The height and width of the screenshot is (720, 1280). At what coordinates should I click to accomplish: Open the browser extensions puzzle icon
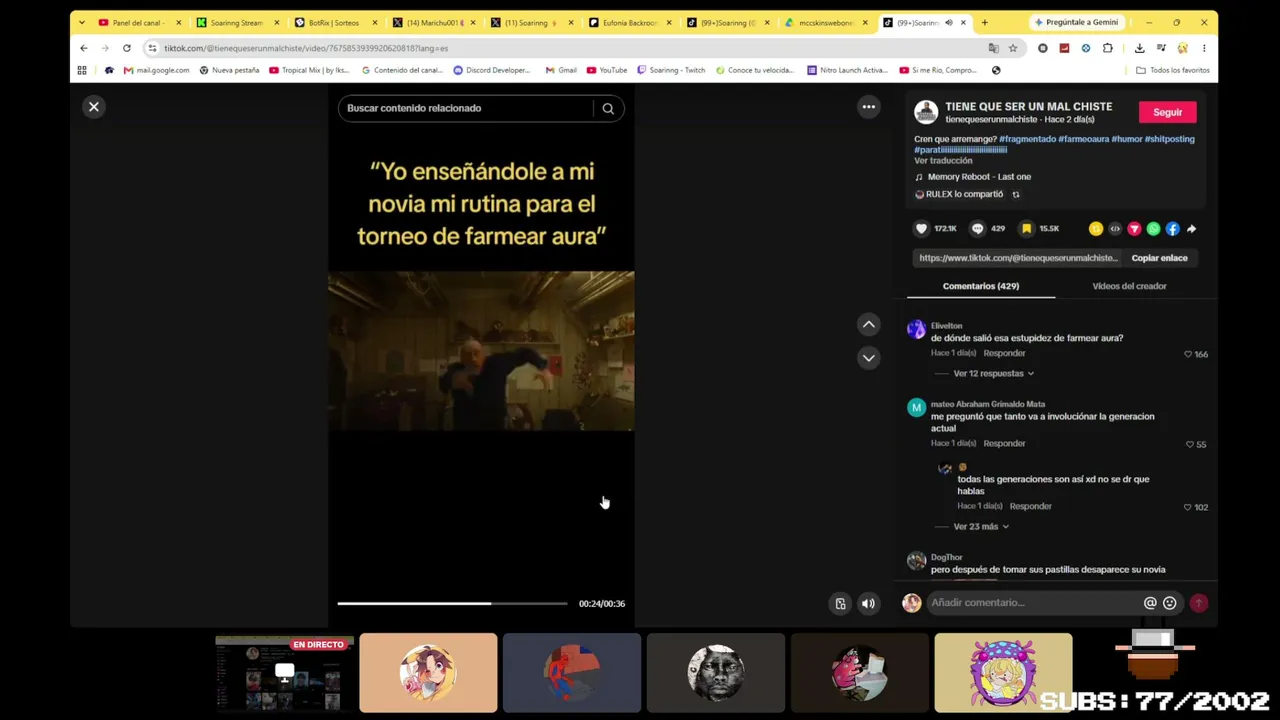(x=1108, y=48)
